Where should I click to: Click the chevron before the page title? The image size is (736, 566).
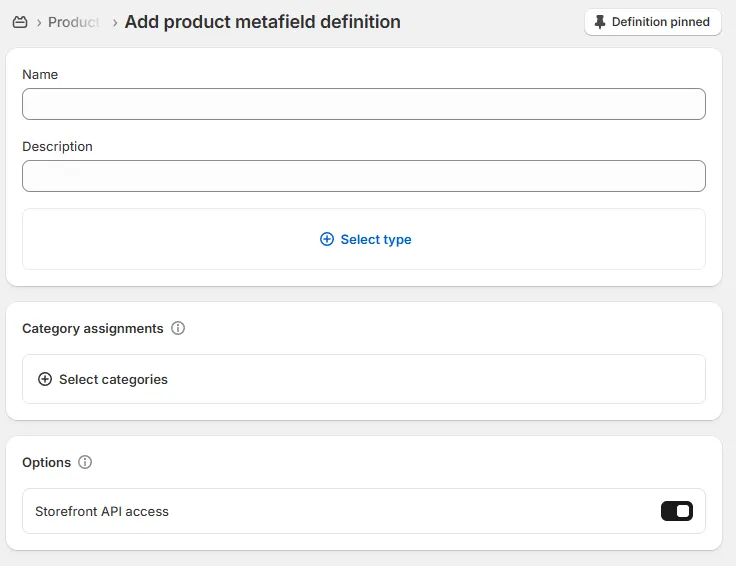tap(115, 23)
